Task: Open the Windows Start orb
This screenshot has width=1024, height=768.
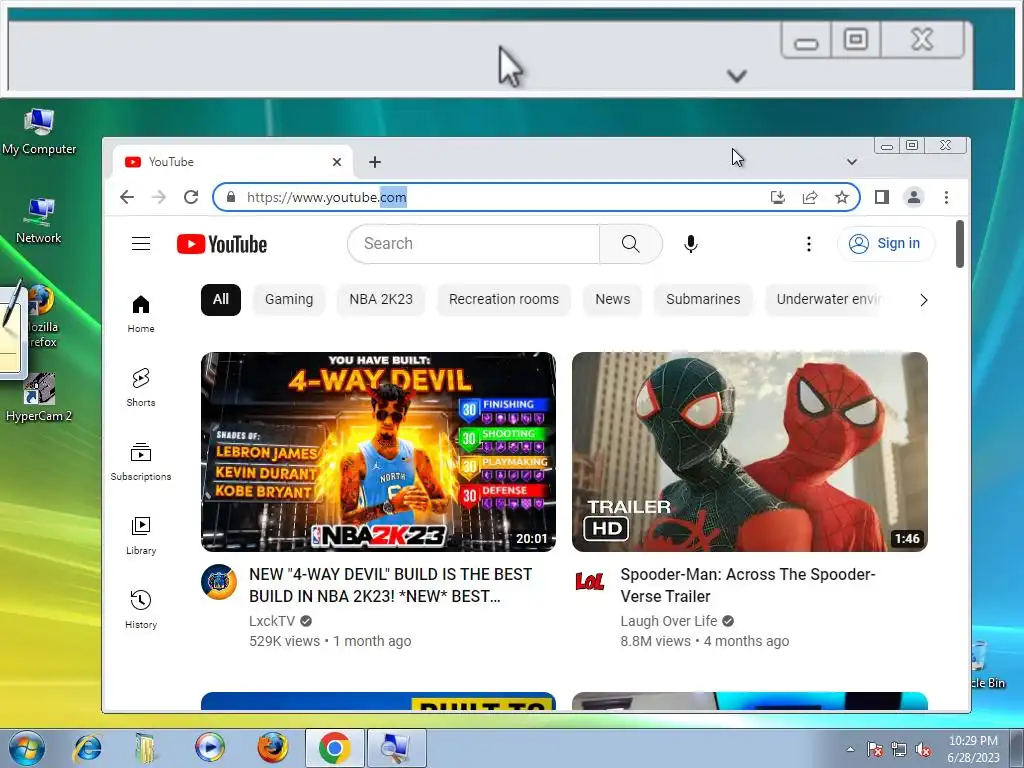Action: (26, 748)
